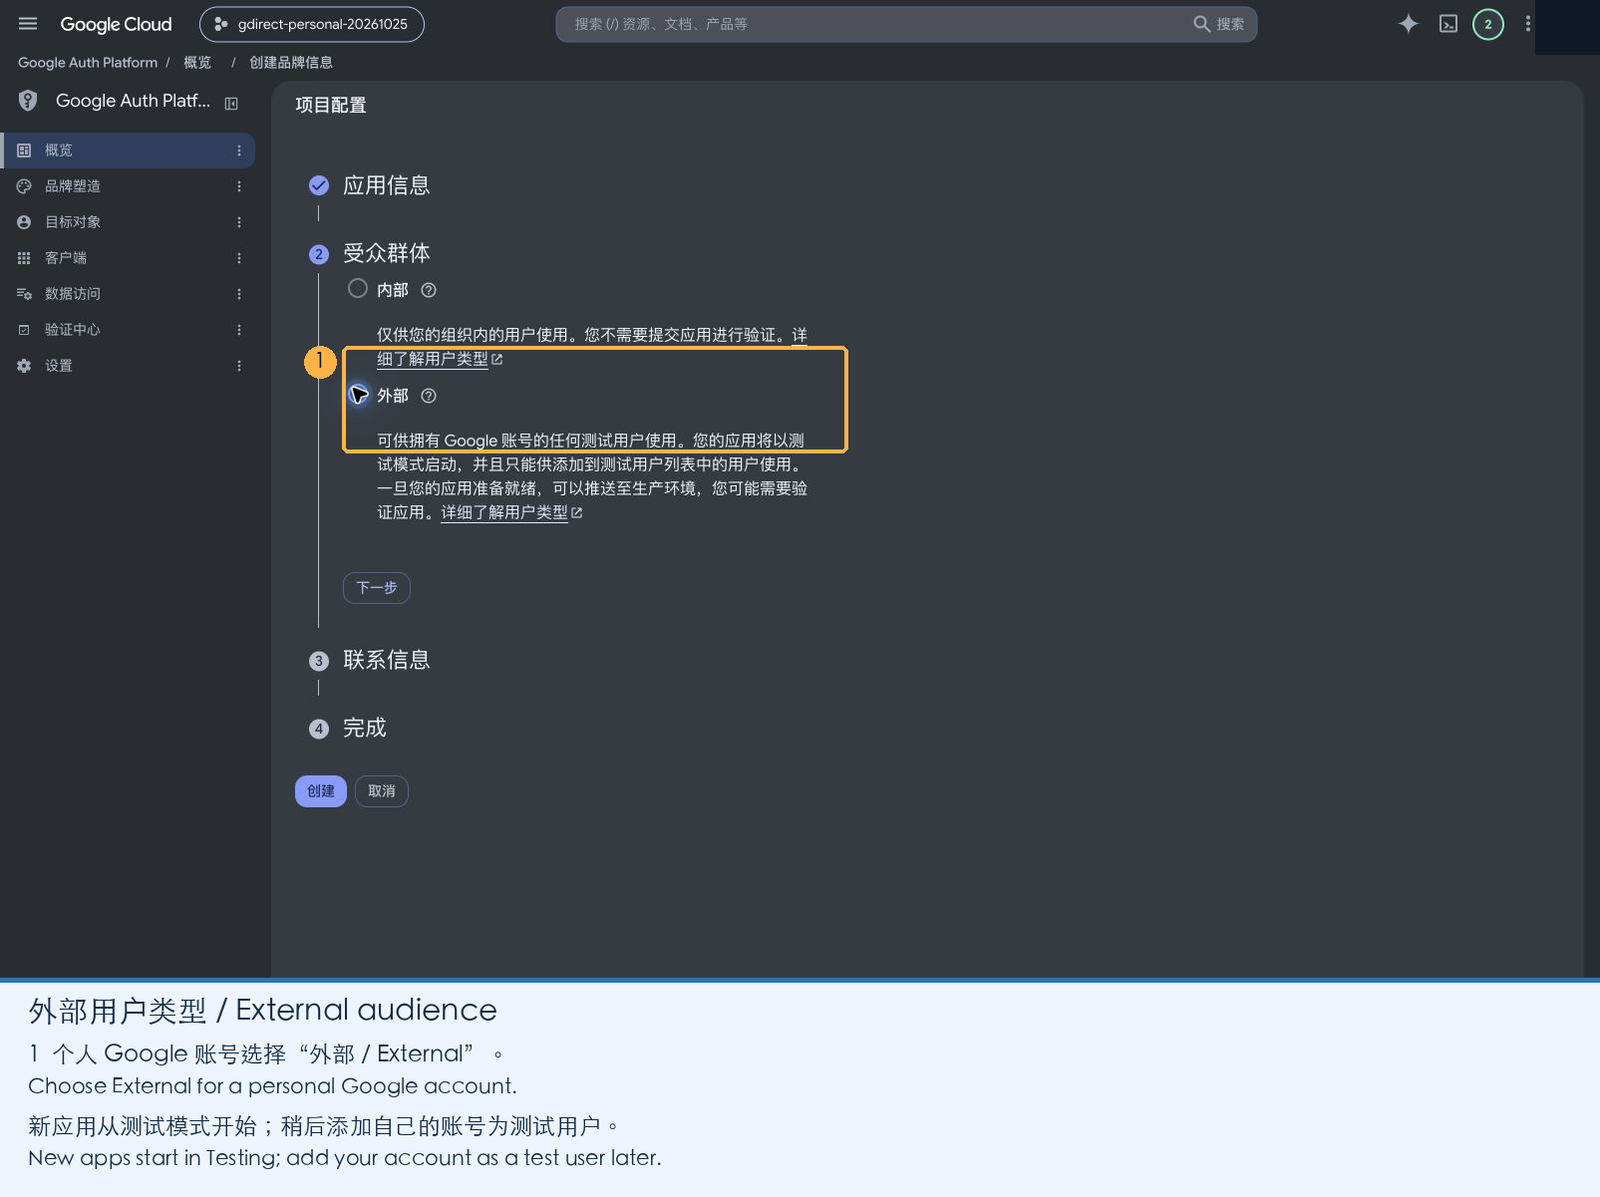Open 详细了解用户类型 link under 外部
The width and height of the screenshot is (1600, 1197).
pos(511,513)
